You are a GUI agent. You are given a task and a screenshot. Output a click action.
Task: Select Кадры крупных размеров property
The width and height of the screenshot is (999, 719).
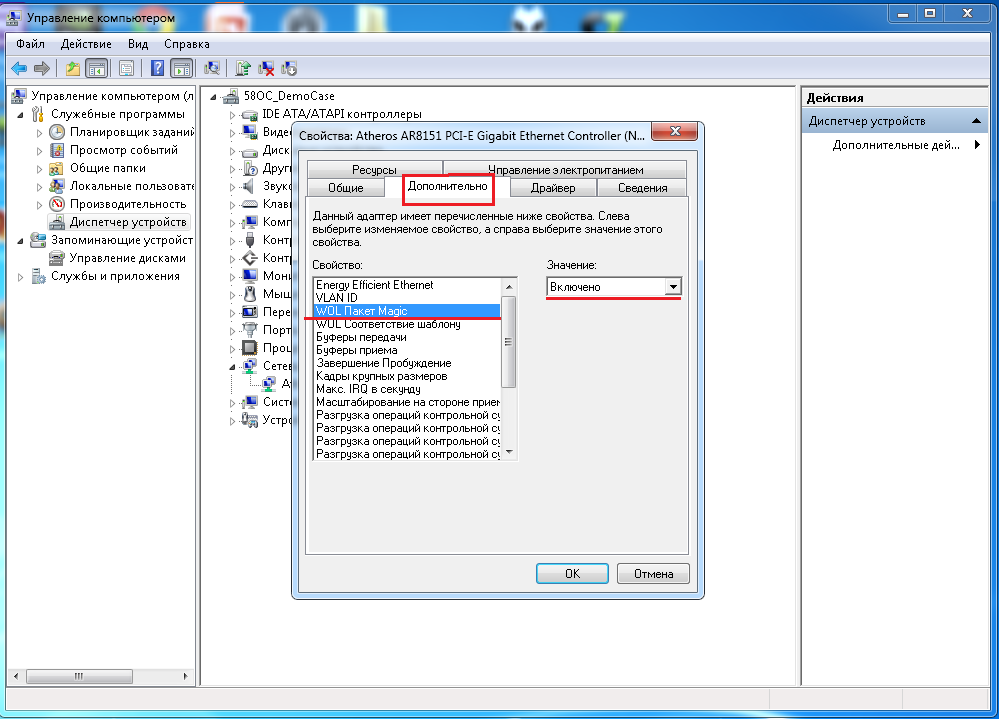coord(407,376)
